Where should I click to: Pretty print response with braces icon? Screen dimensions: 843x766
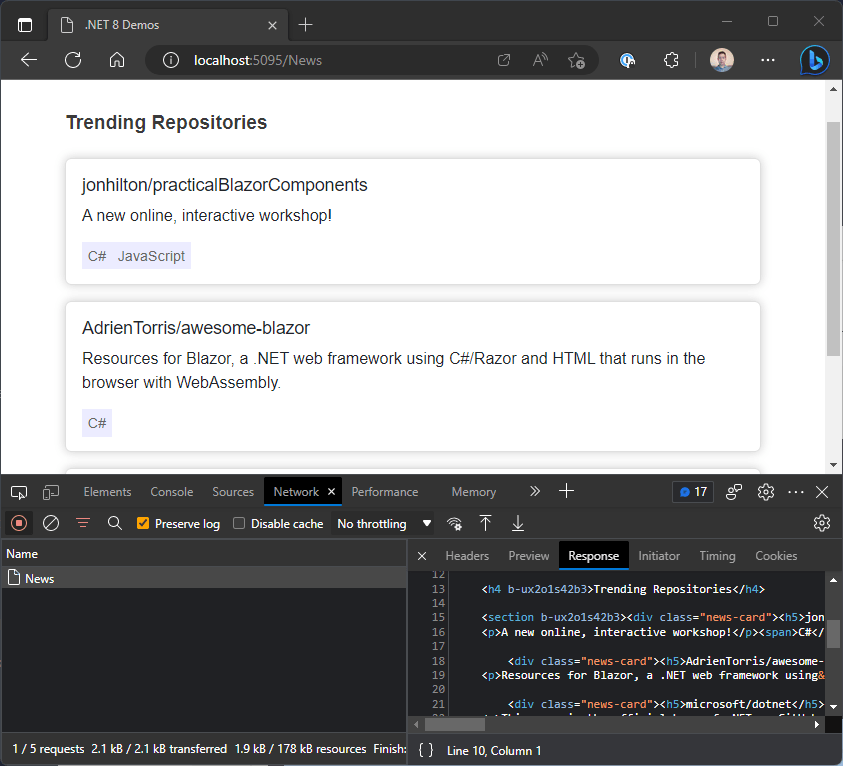pos(426,750)
